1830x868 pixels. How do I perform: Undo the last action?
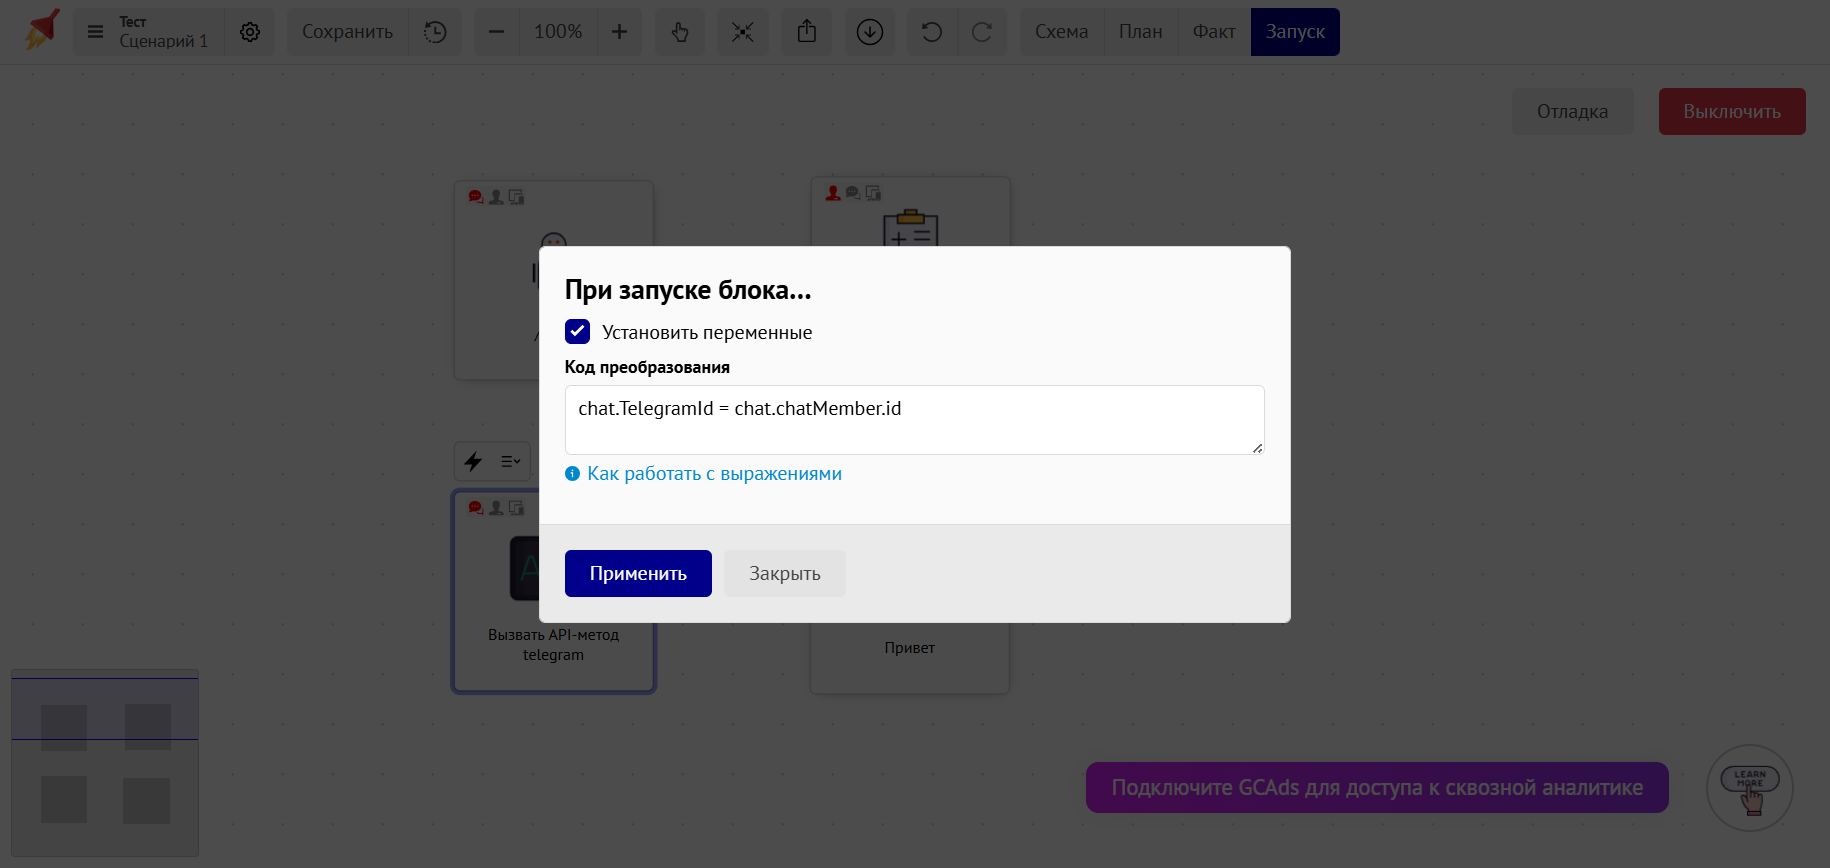tap(931, 32)
